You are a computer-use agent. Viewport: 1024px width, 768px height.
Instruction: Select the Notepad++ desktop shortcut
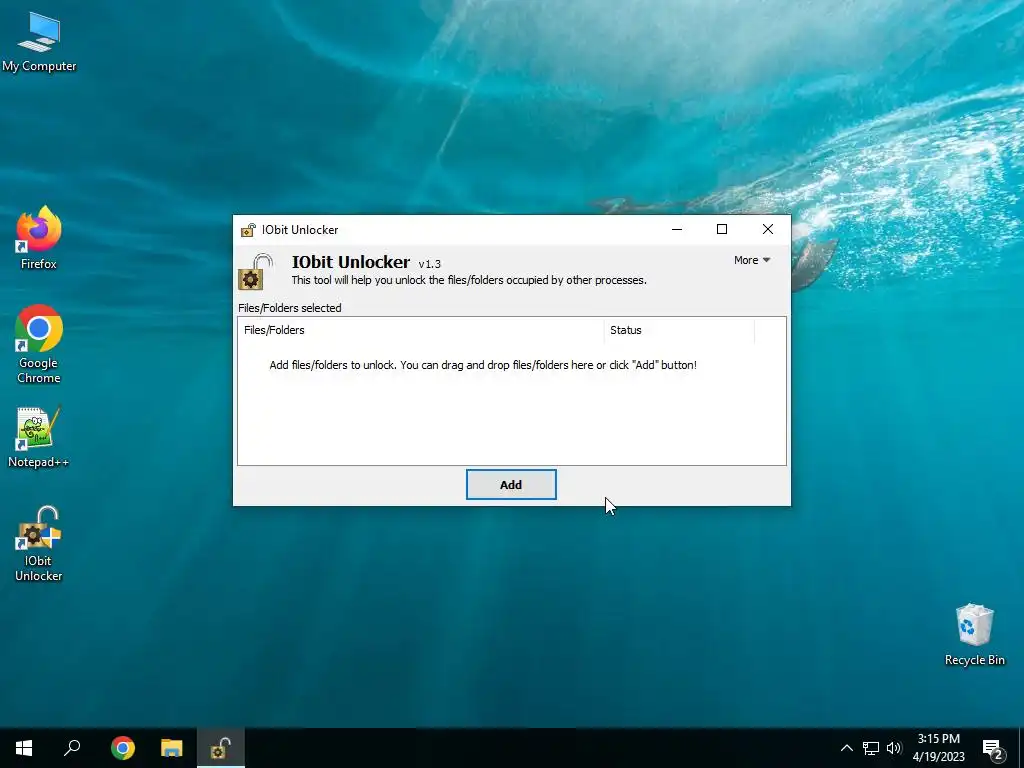(x=39, y=437)
